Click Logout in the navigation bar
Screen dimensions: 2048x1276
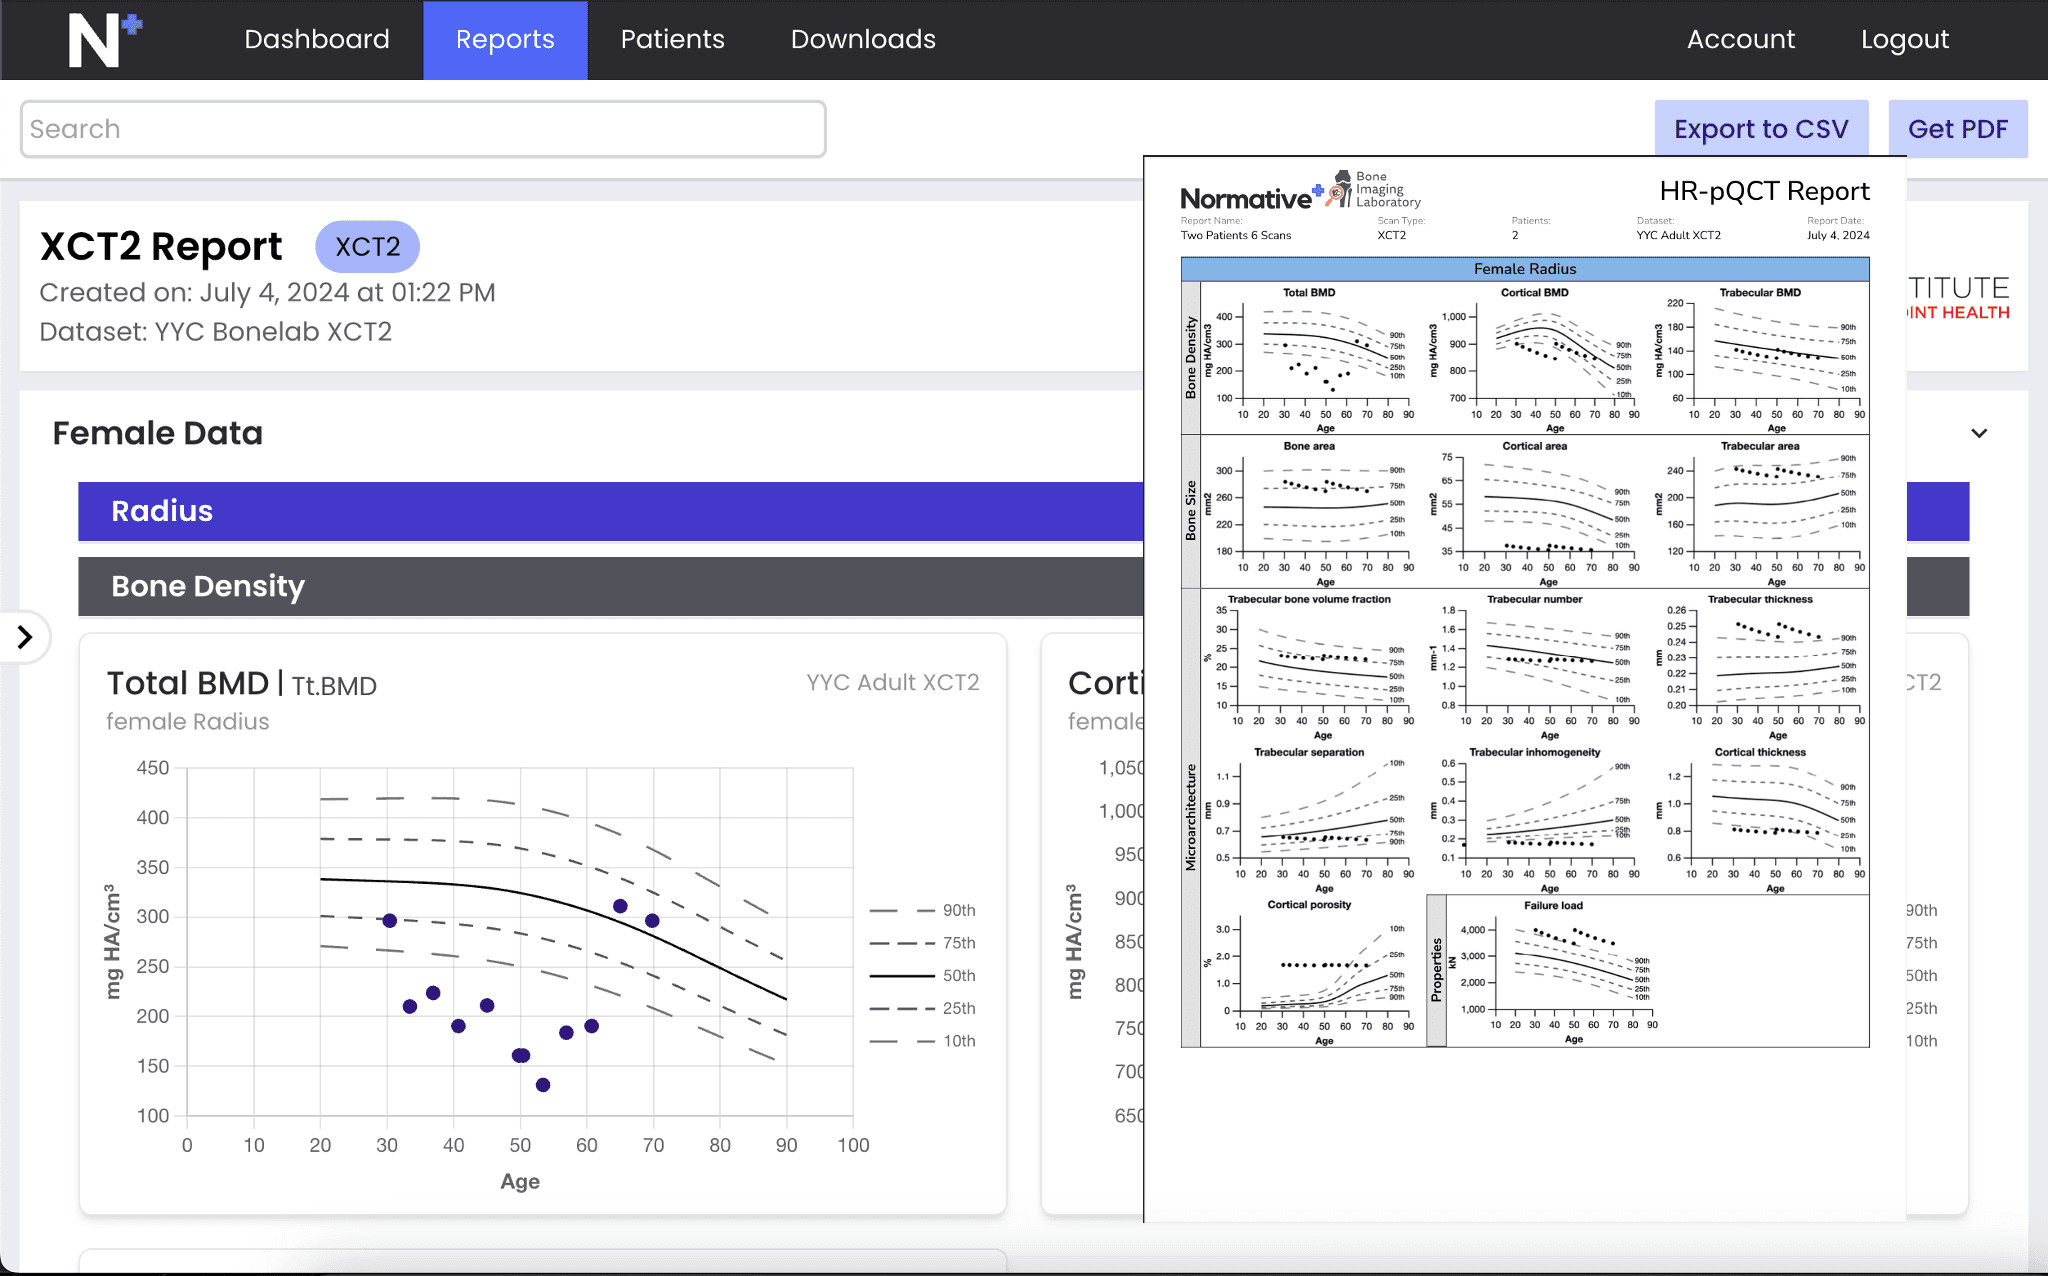1904,40
